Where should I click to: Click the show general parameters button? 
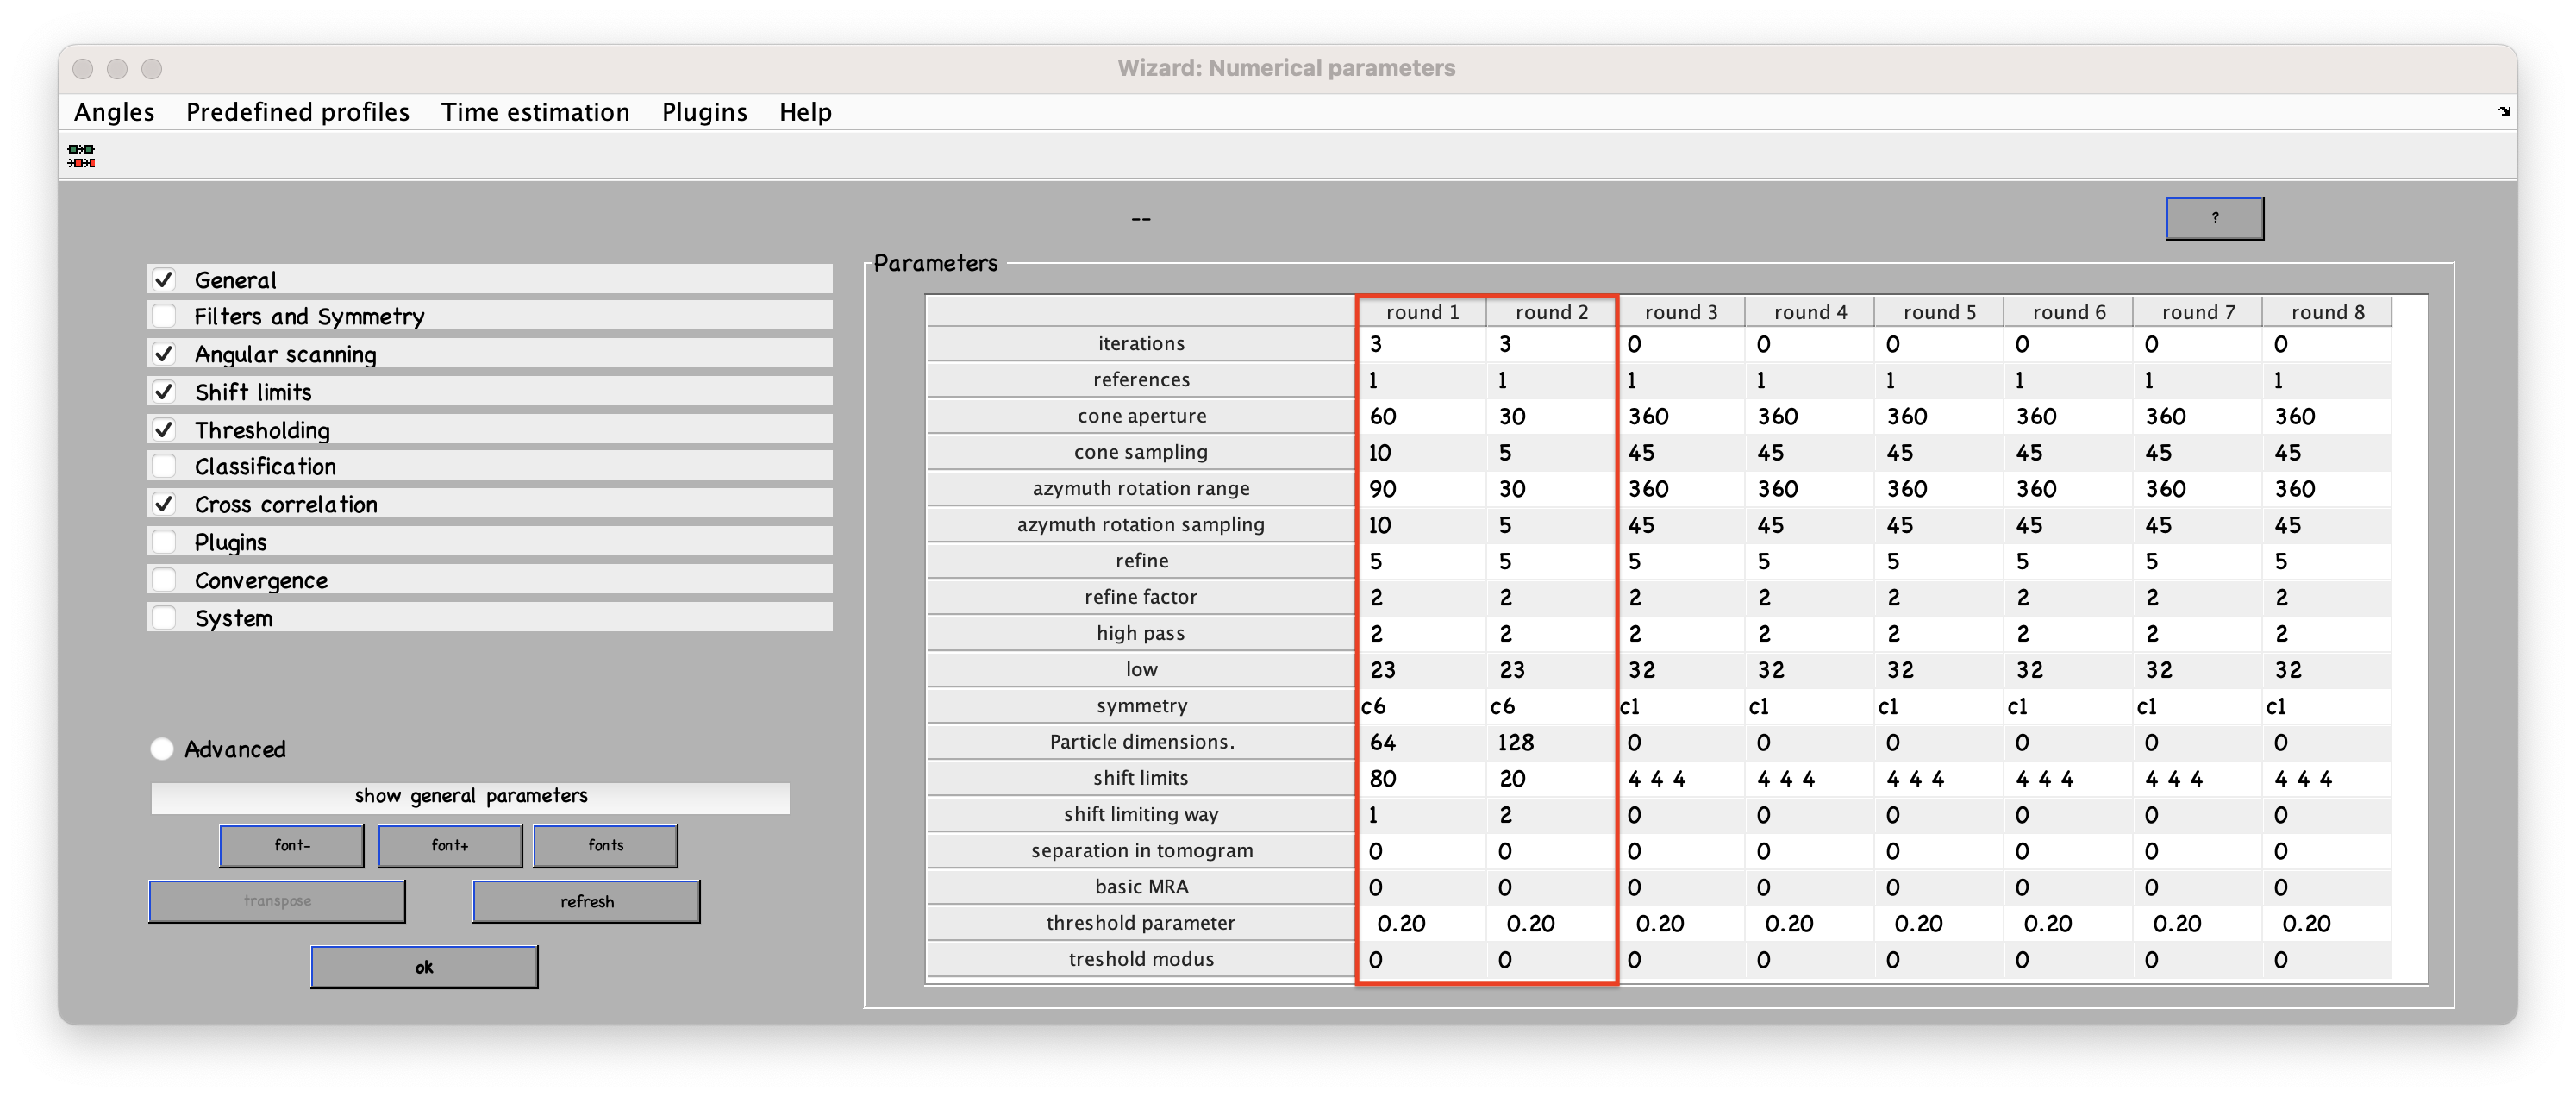(470, 796)
